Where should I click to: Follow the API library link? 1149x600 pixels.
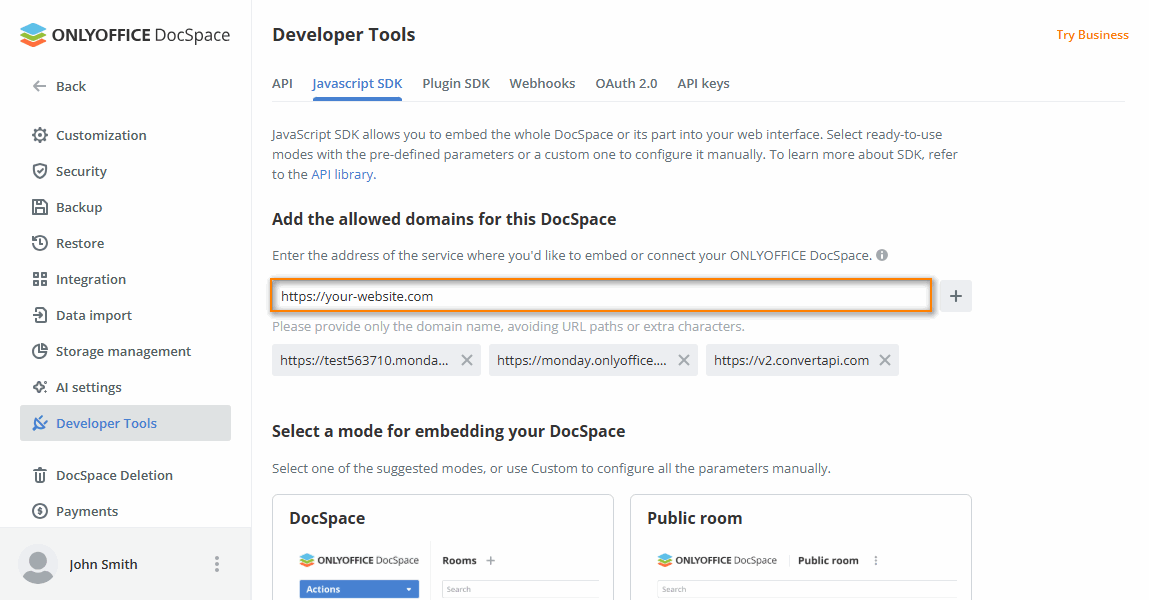[342, 174]
